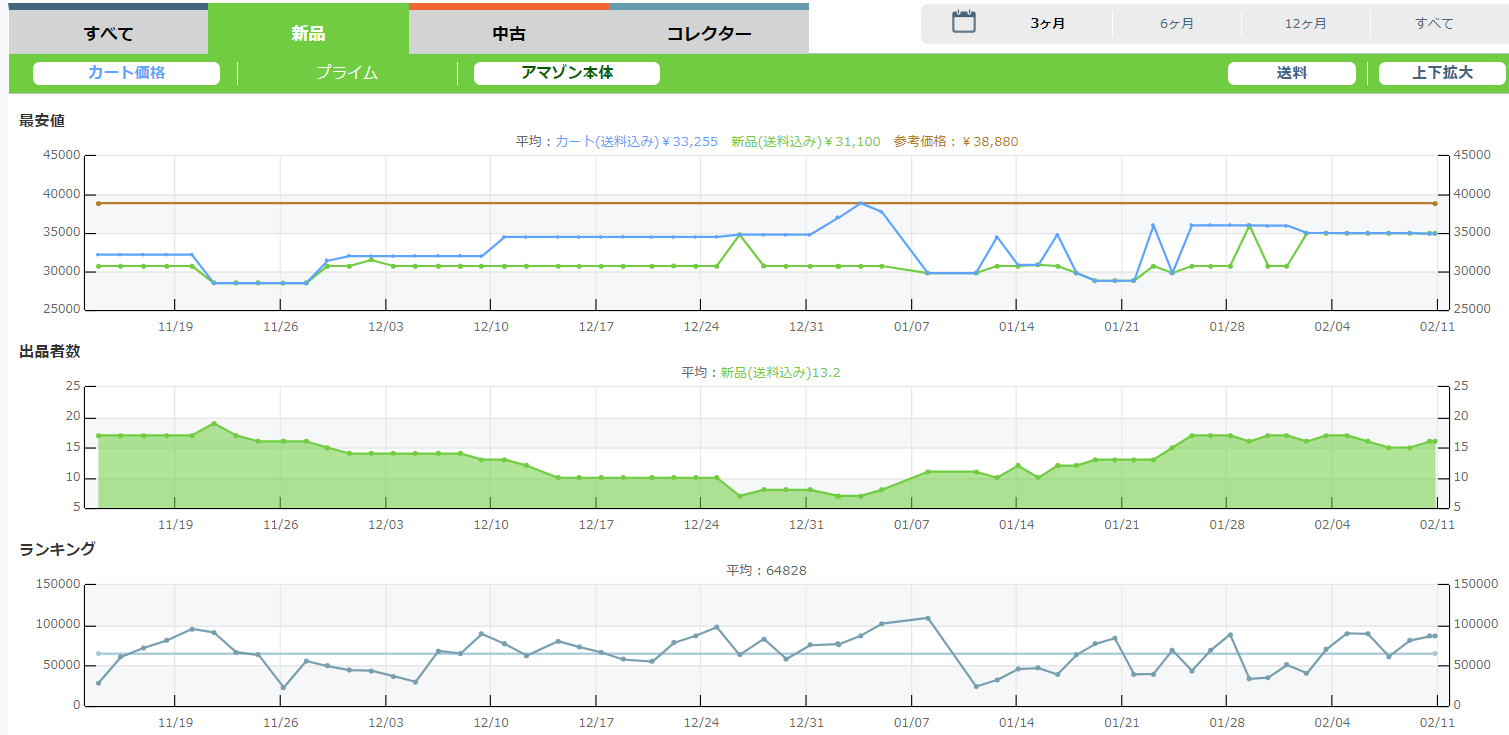The height and width of the screenshot is (735, 1509).
Task: Click the 参考価格 ¥38,880 legend label
Action: (956, 142)
